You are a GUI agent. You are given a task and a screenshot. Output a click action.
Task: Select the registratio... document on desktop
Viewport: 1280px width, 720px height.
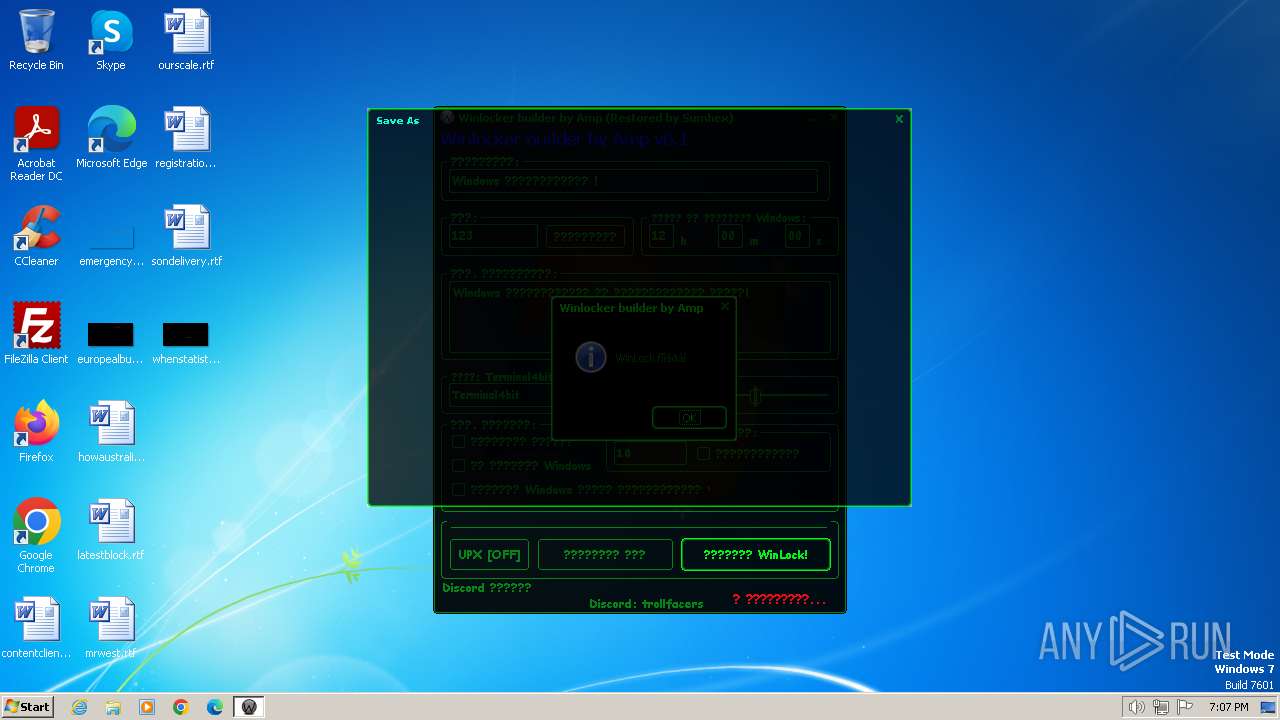click(186, 139)
